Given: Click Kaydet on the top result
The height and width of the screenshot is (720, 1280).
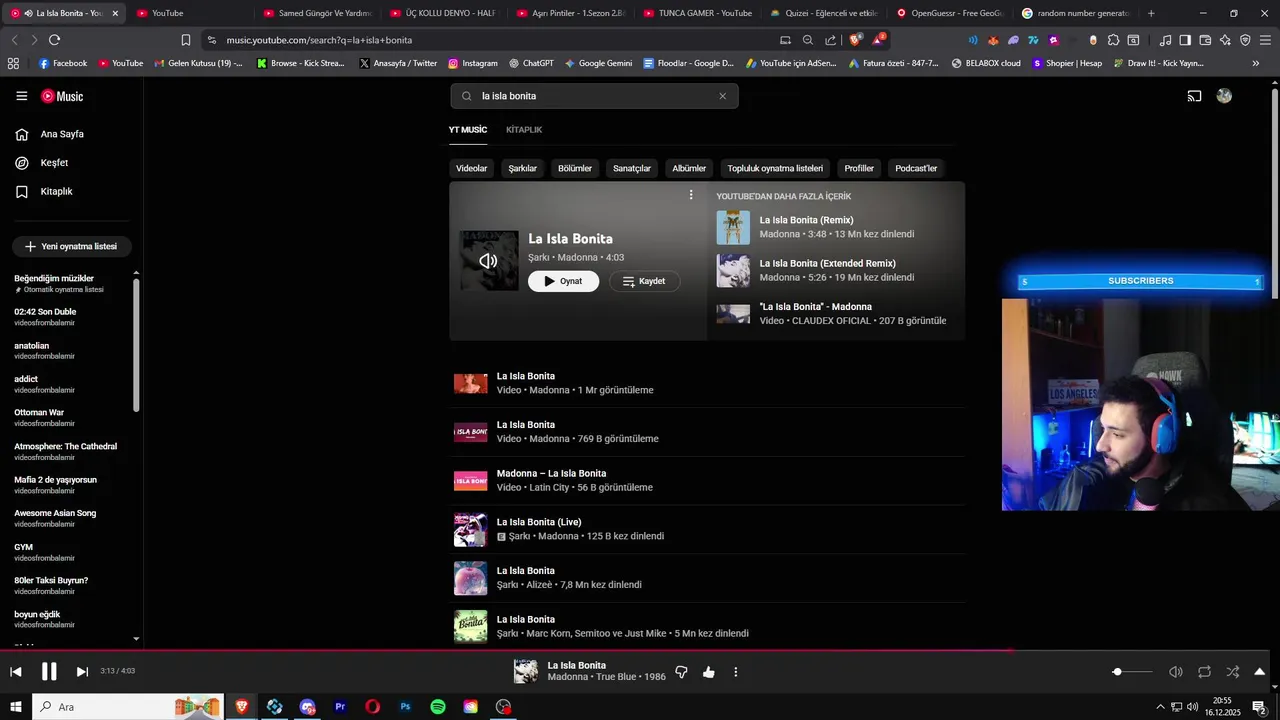Looking at the screenshot, I should click(x=644, y=281).
